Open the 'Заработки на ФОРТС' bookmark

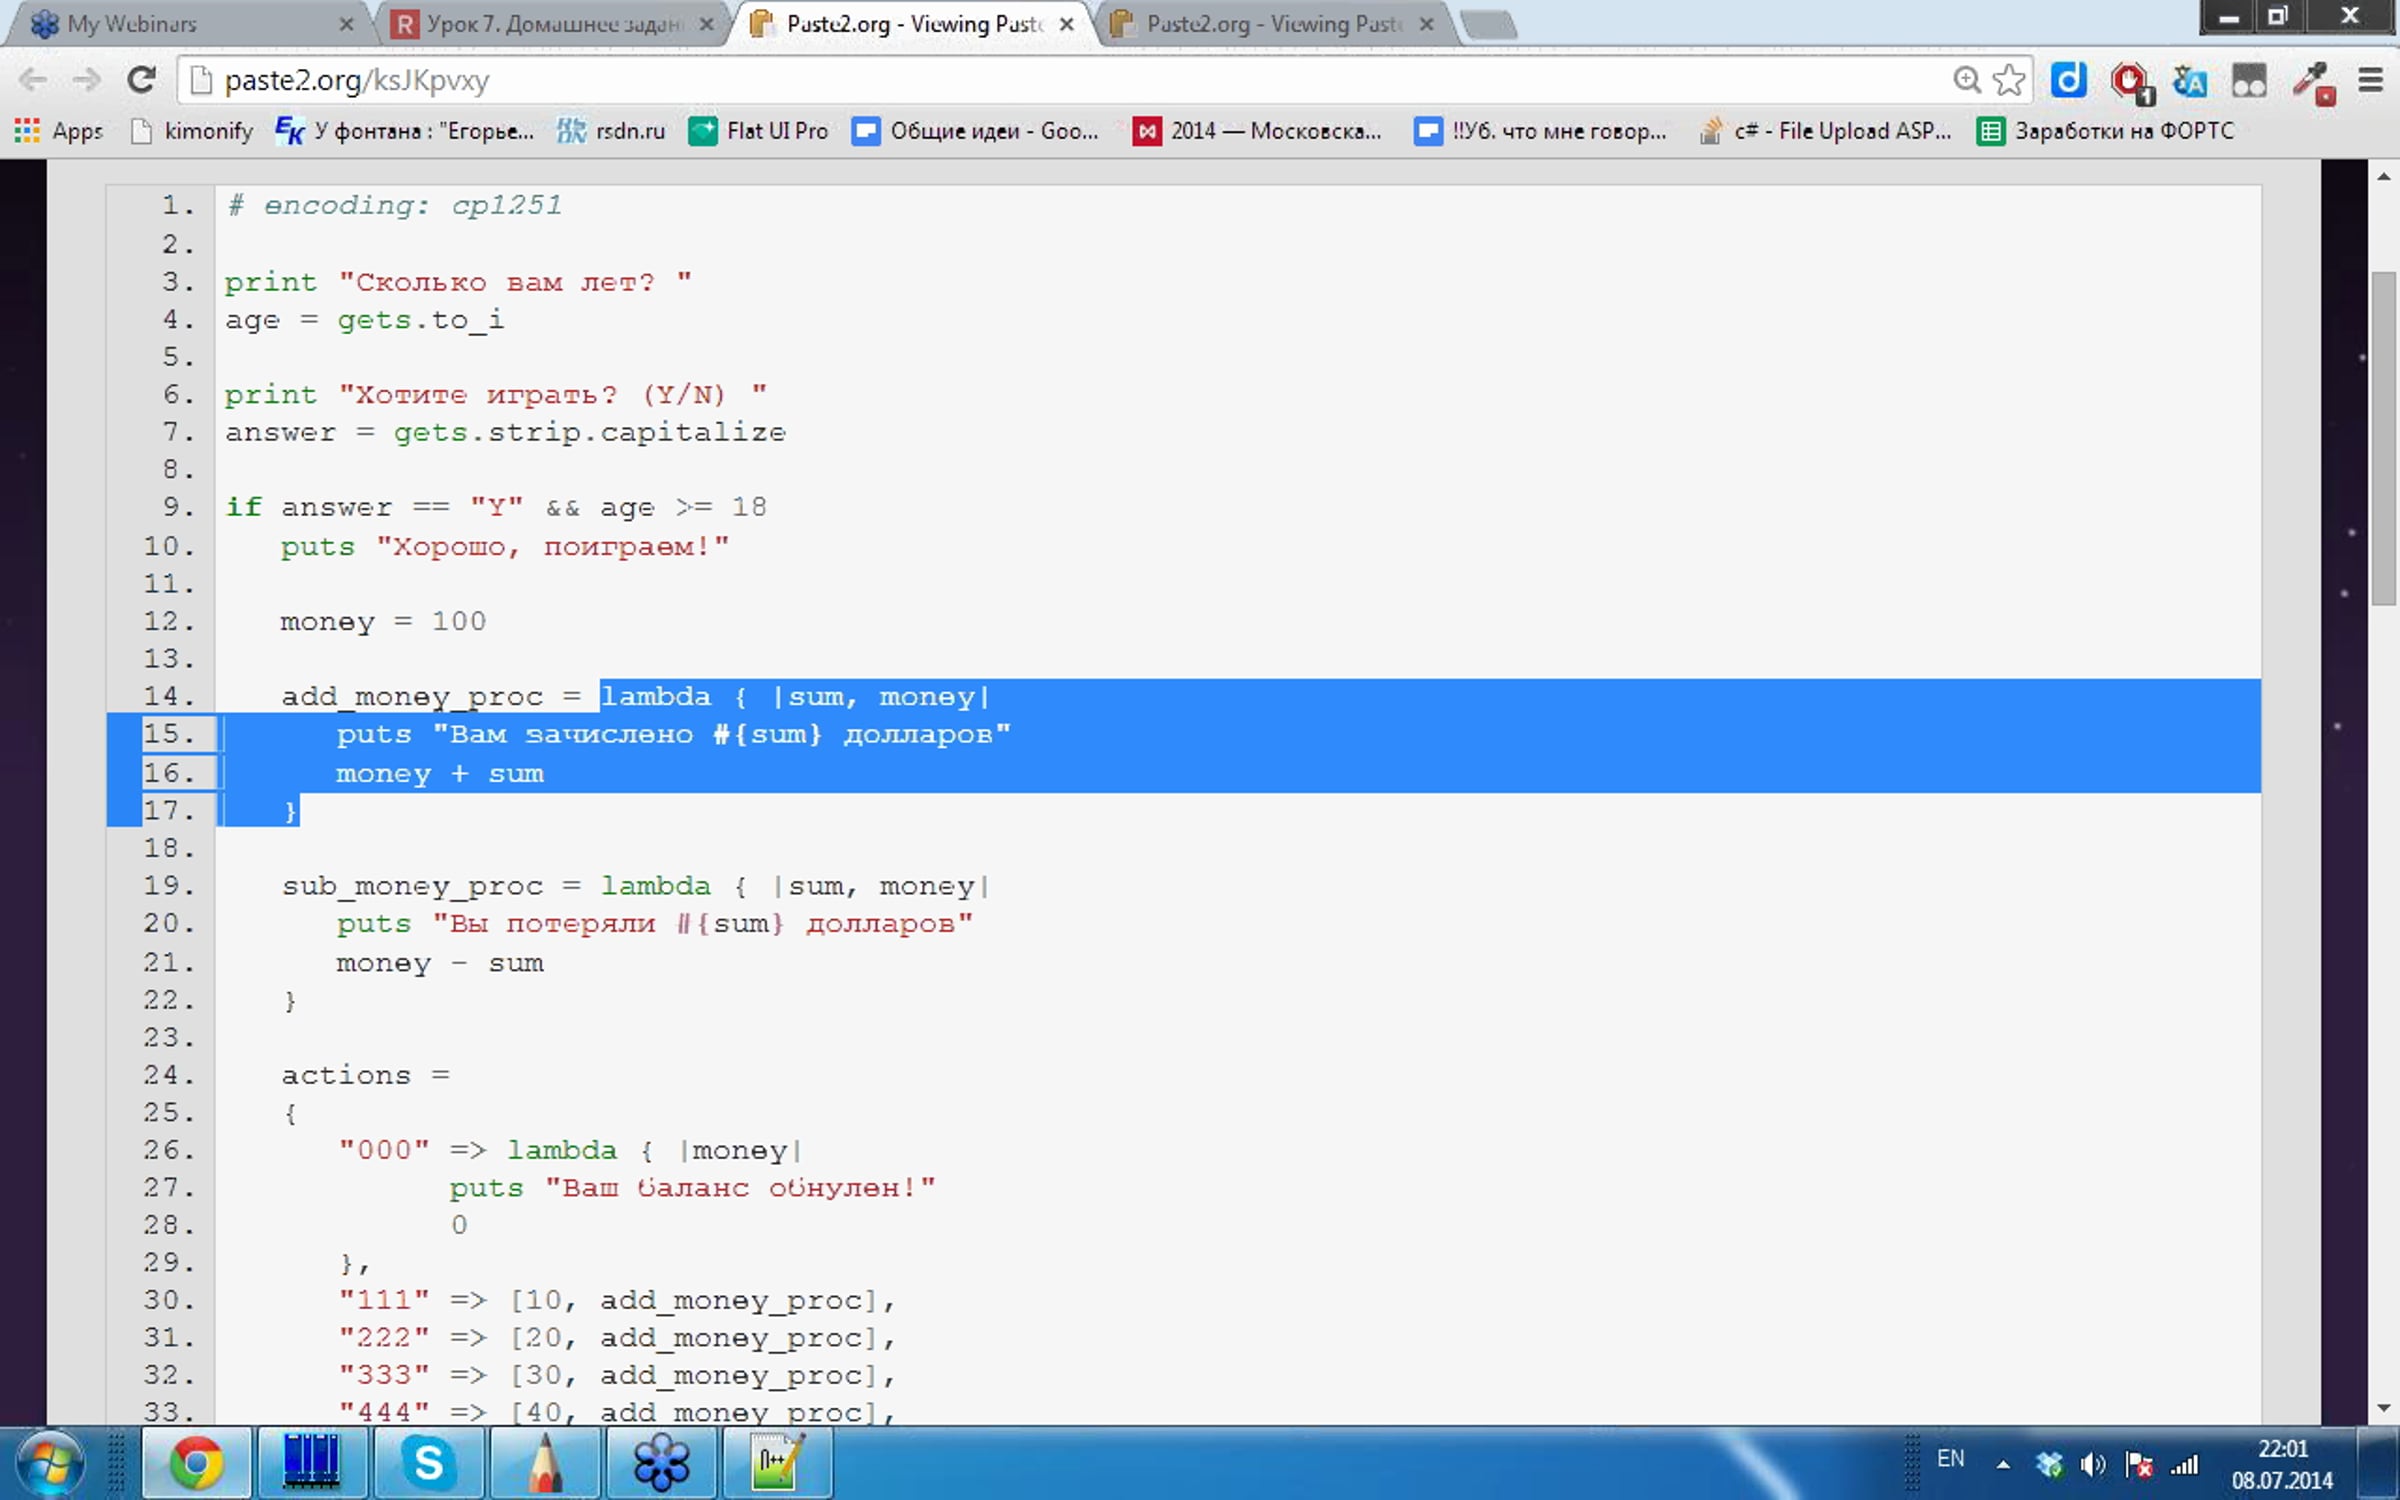pyautogui.click(x=2106, y=131)
